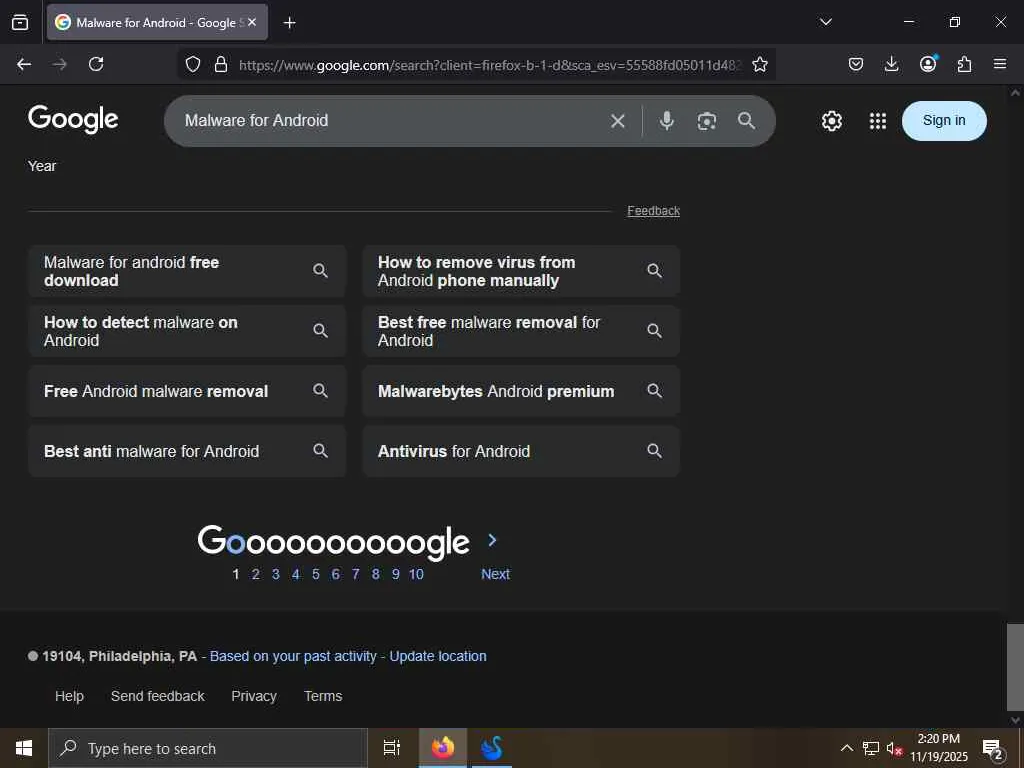The width and height of the screenshot is (1024, 768).
Task: Go to results page 5
Action: [315, 574]
